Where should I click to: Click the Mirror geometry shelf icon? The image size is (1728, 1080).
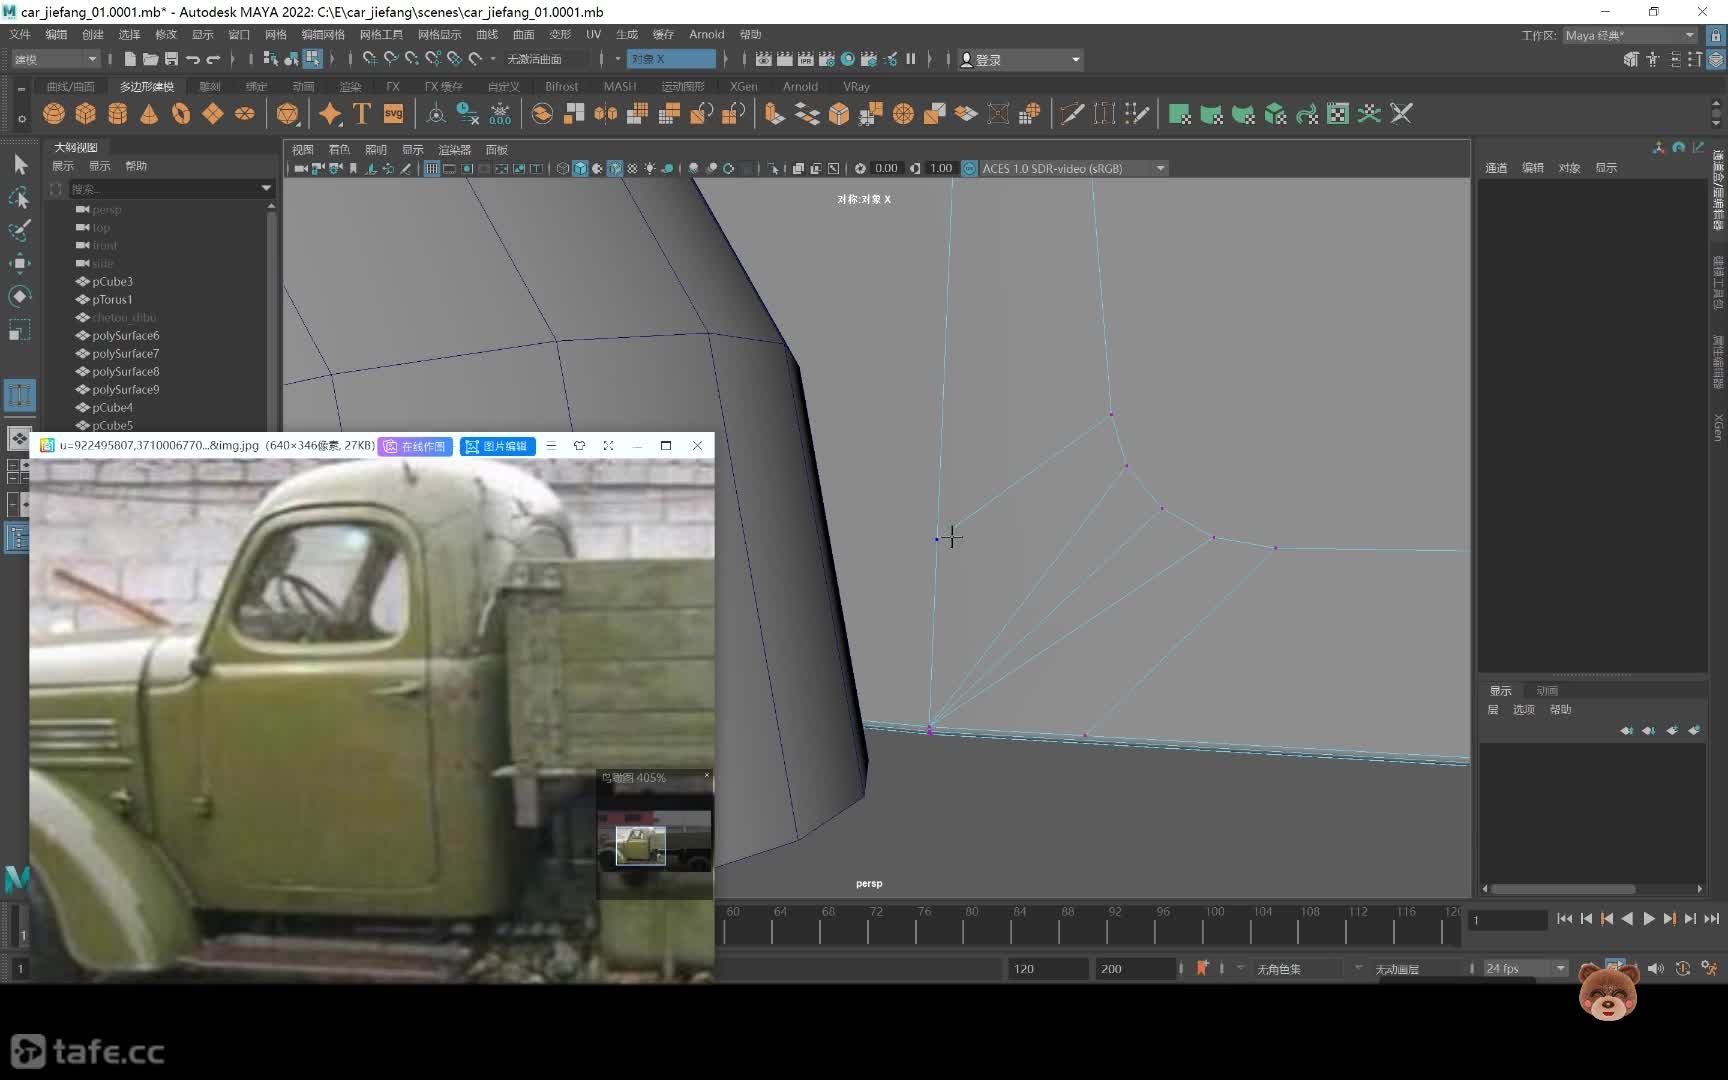point(606,114)
